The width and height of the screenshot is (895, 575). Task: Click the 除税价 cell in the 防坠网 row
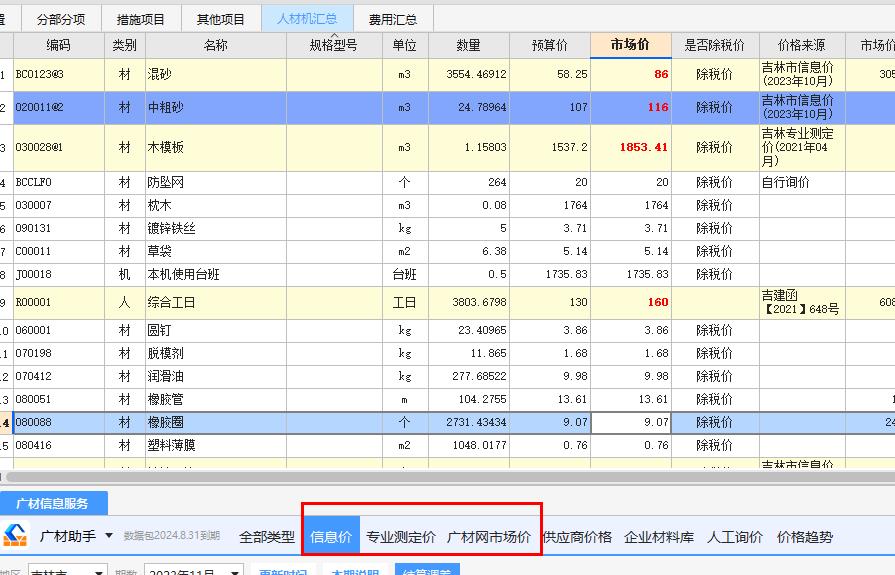click(x=715, y=182)
